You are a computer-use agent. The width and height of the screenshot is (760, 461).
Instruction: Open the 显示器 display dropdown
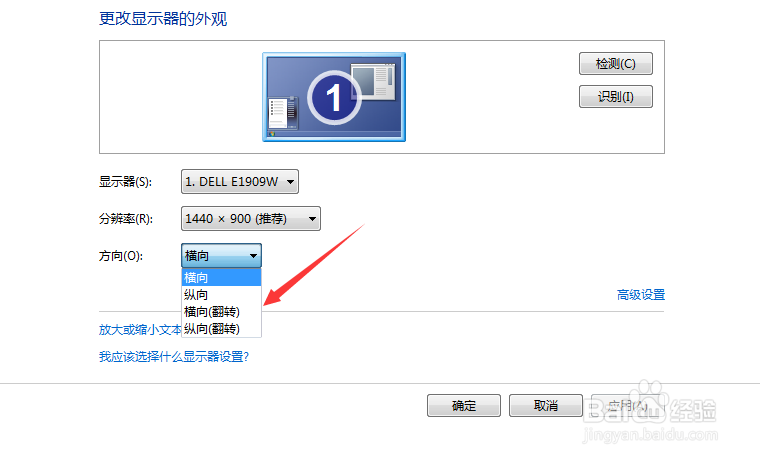290,182
